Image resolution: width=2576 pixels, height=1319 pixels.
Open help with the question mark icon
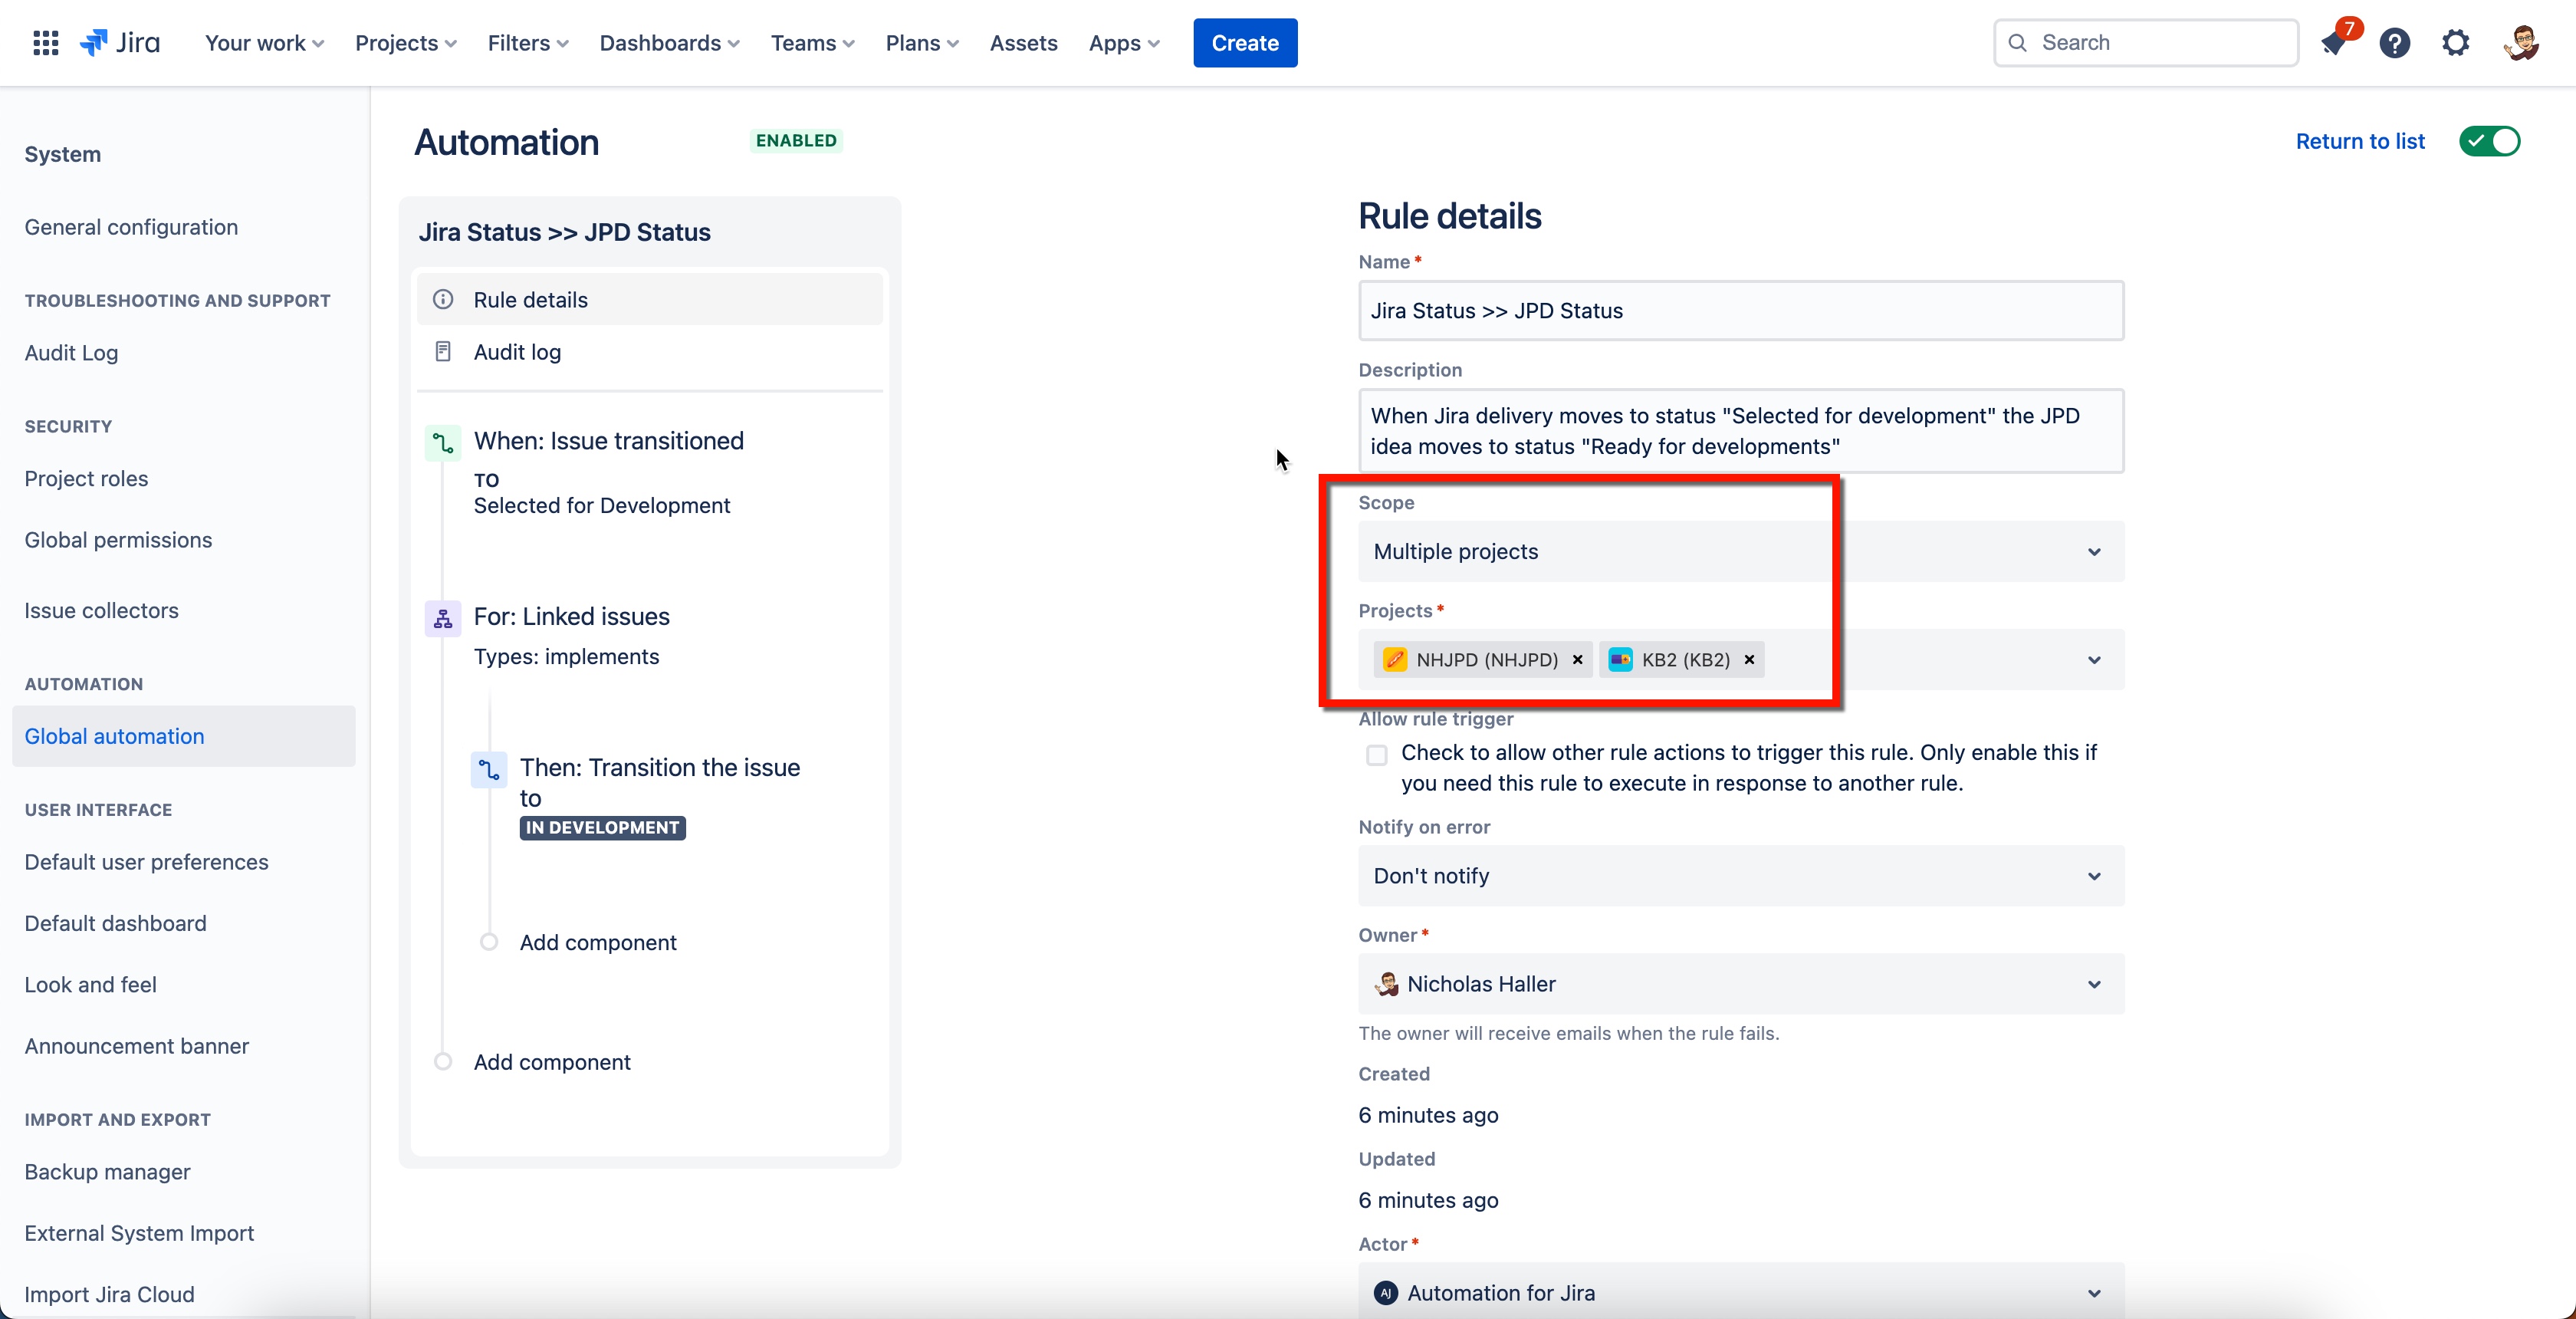pyautogui.click(x=2395, y=42)
